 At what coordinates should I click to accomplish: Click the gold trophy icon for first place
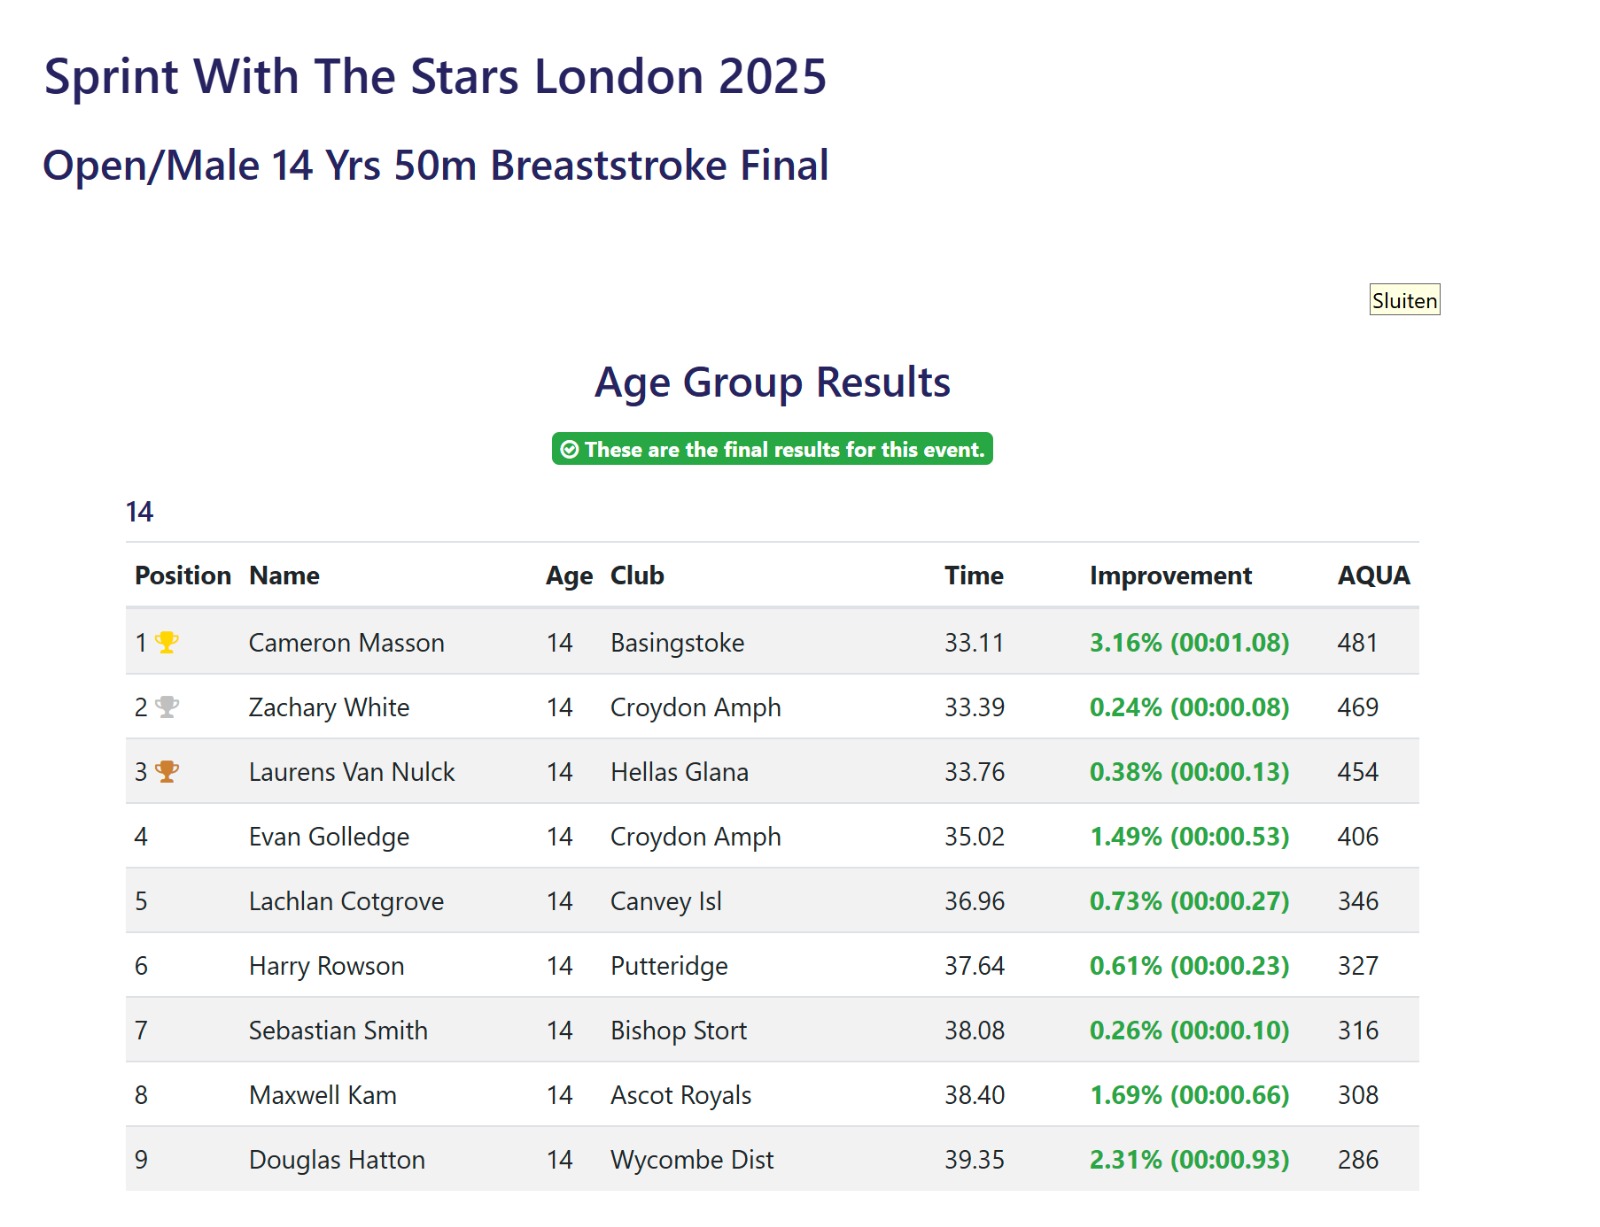pos(167,642)
